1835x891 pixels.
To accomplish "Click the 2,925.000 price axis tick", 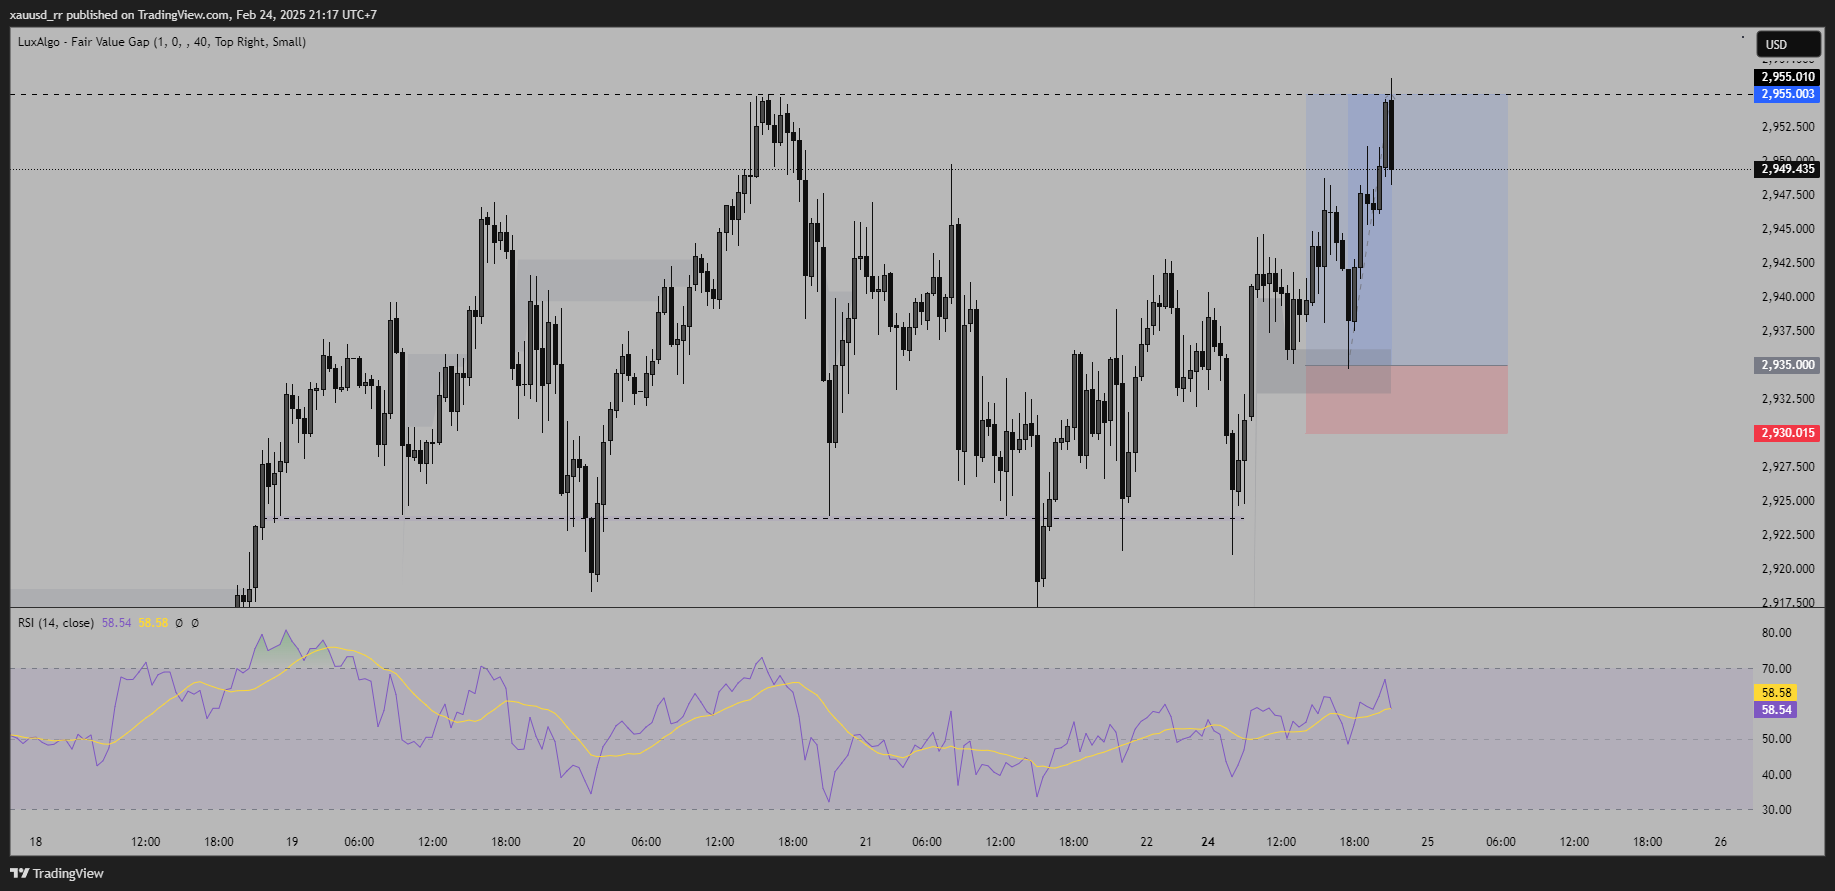I will [x=1788, y=501].
